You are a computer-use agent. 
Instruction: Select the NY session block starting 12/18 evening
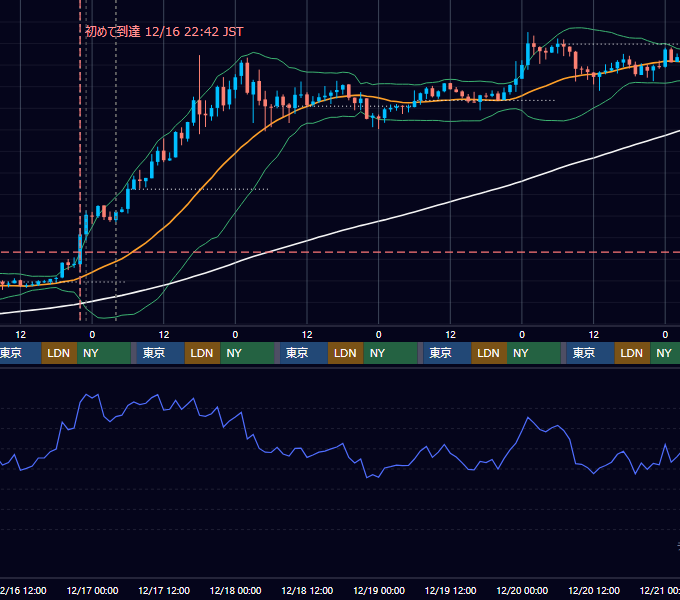point(390,353)
